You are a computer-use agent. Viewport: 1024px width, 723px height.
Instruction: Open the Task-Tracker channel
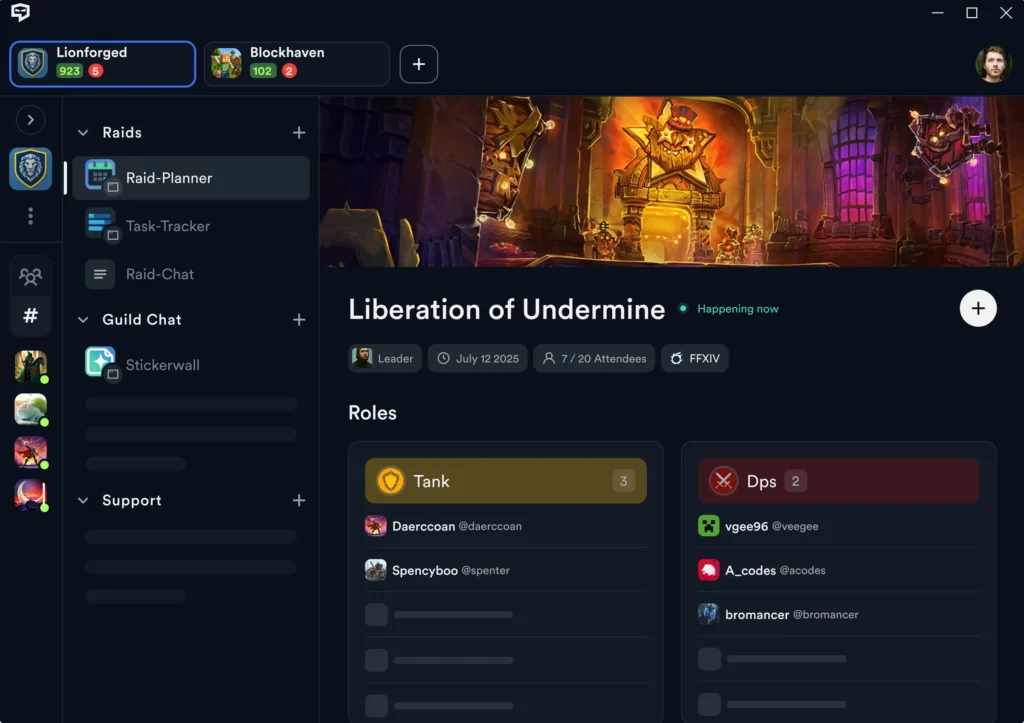click(191, 226)
